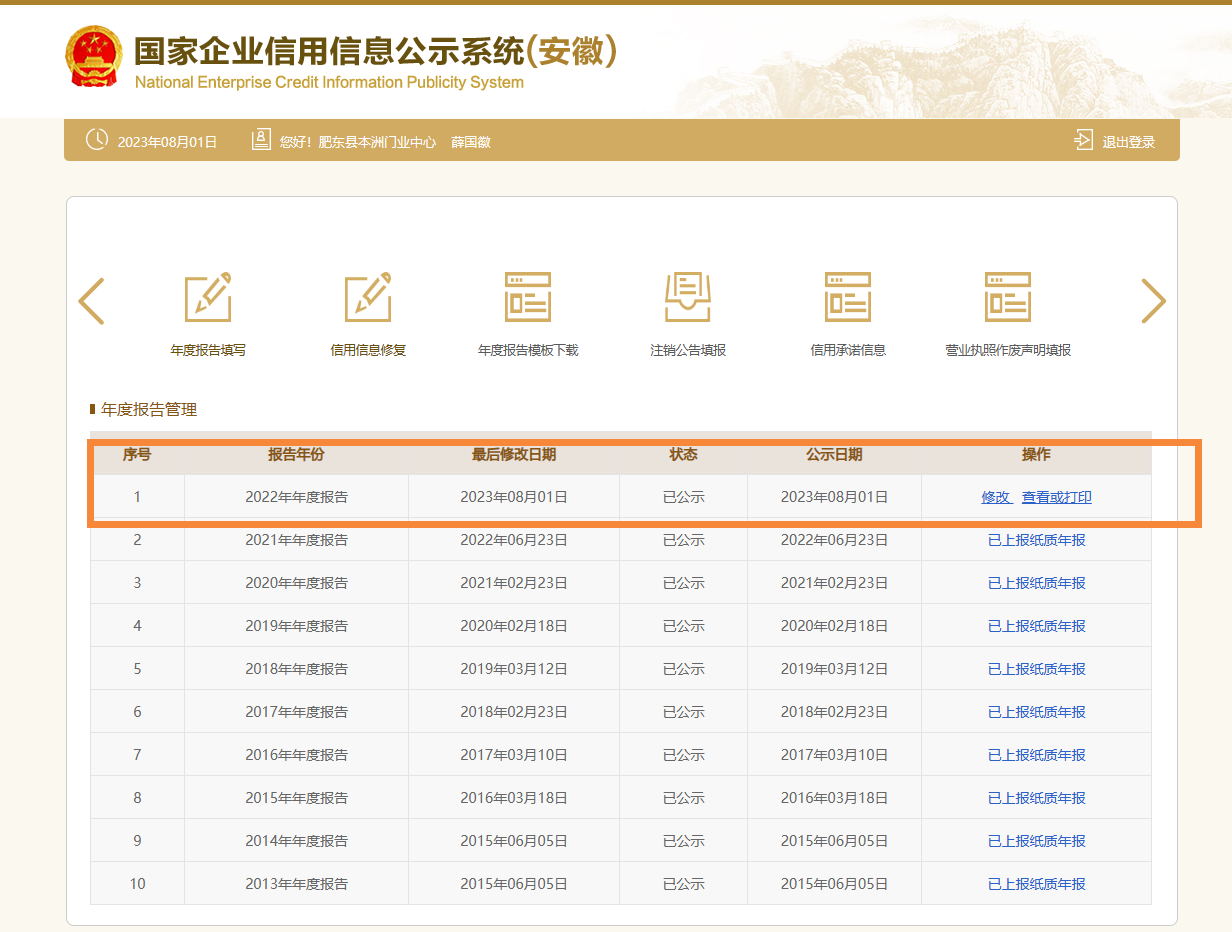This screenshot has width=1232, height=932.
Task: Click 已上报纸质年报 in 2014 row
Action: coord(1037,841)
